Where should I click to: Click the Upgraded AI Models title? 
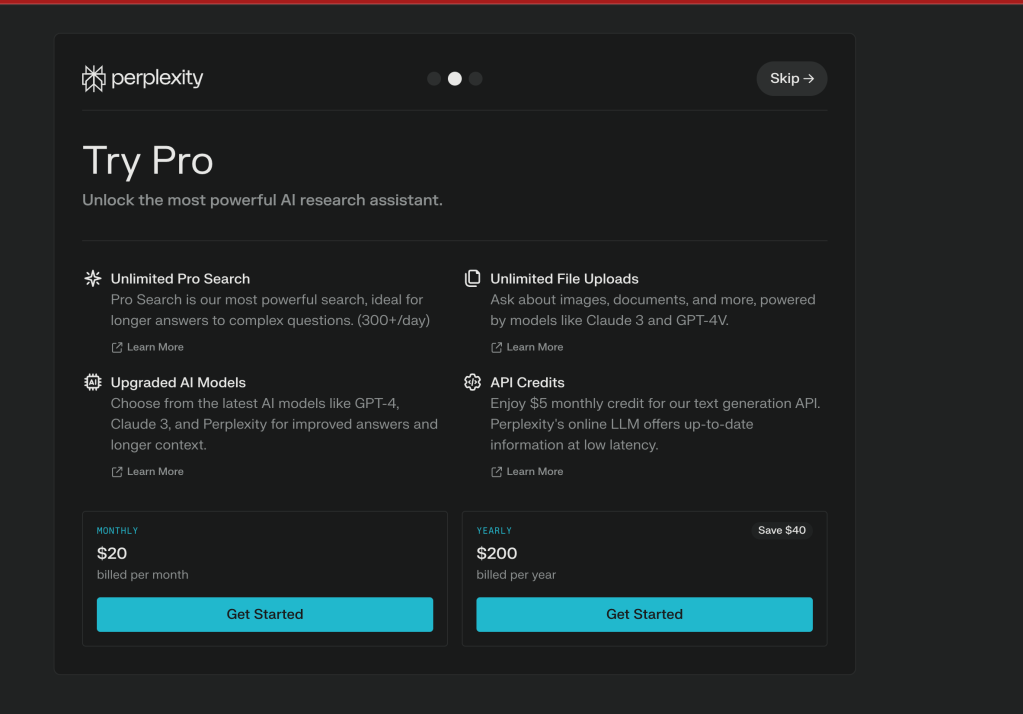pyautogui.click(x=178, y=382)
